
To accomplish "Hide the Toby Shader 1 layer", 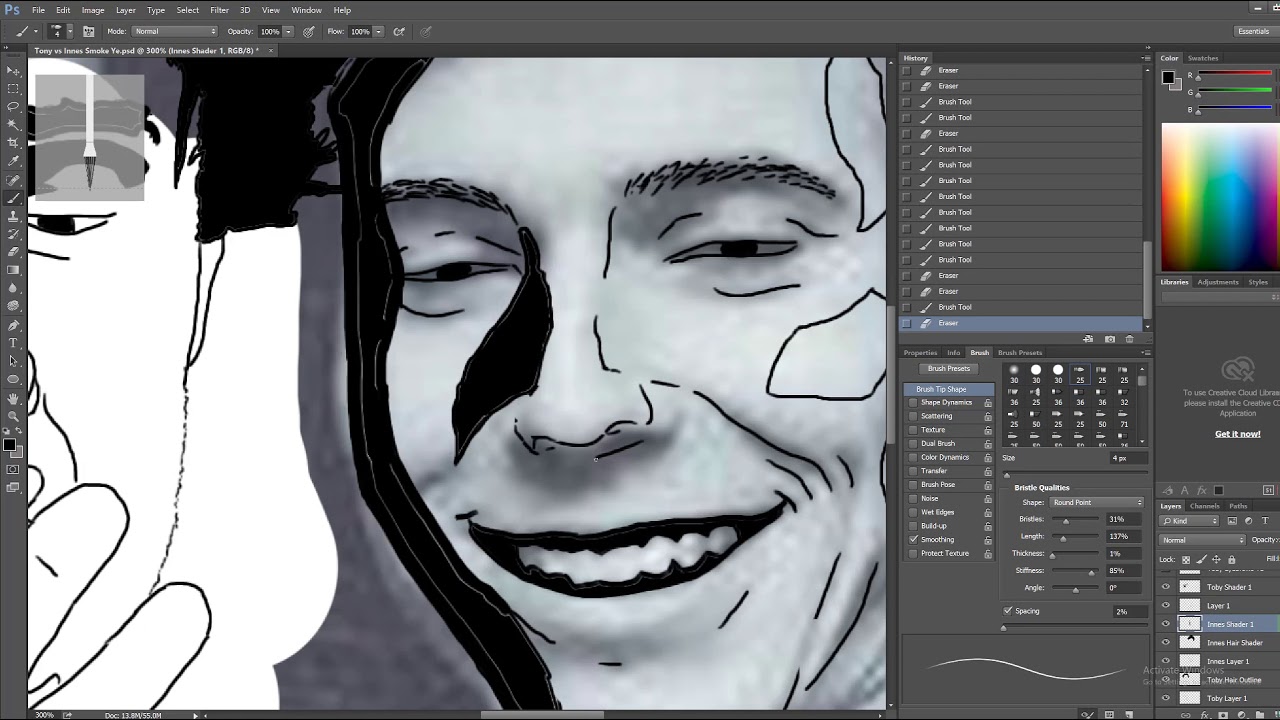I will pos(1166,587).
